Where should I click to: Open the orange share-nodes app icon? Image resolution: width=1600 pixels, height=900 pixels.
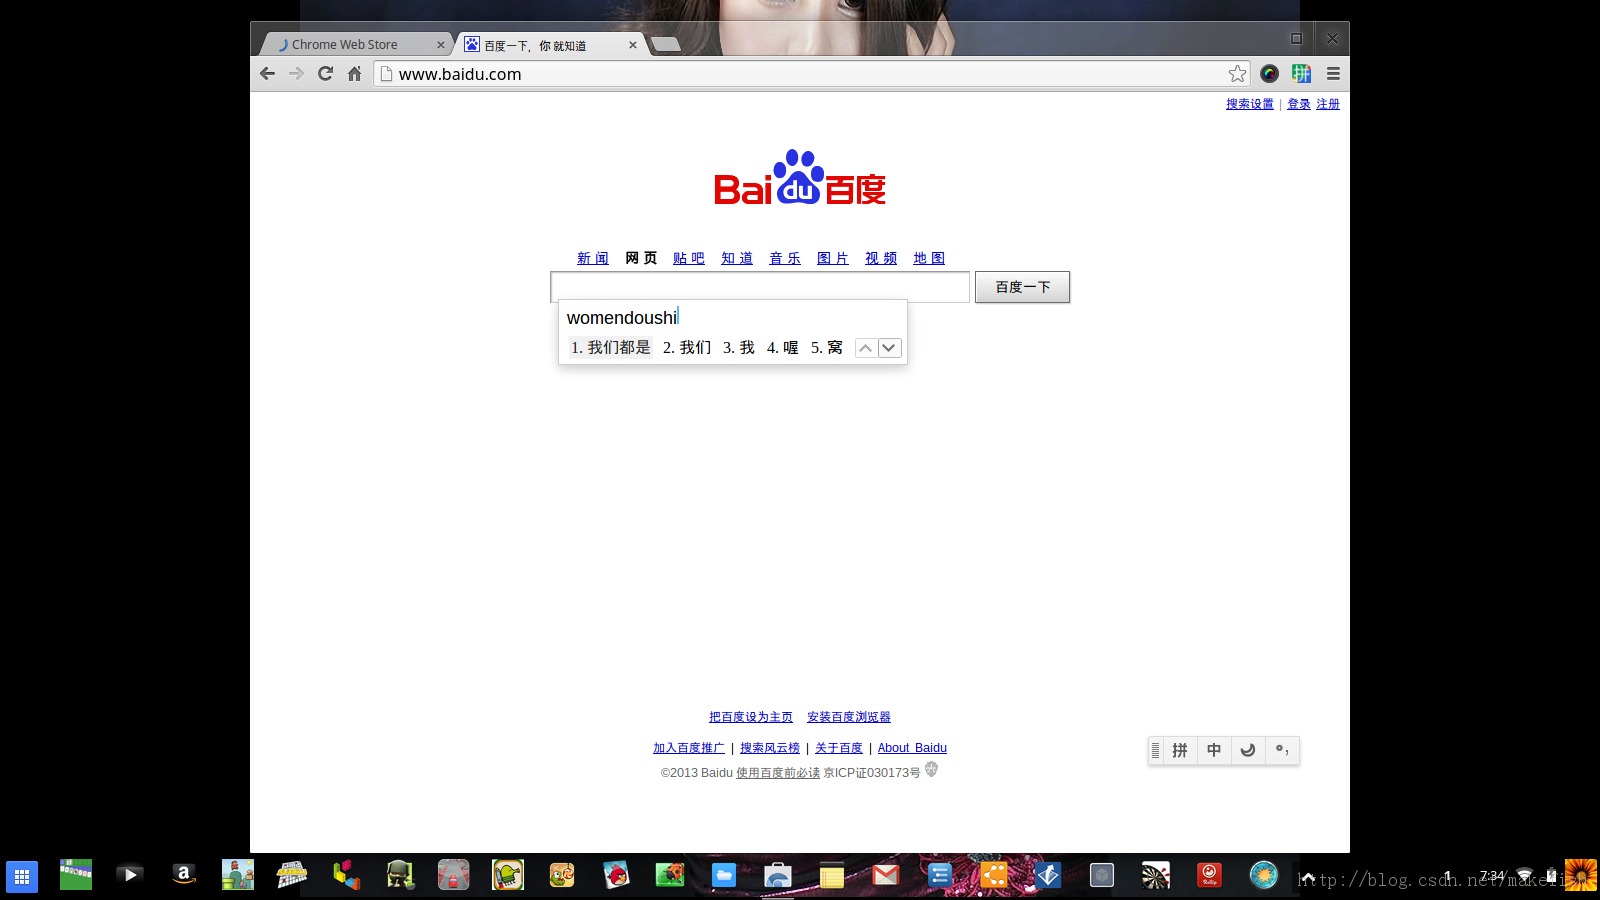click(994, 876)
